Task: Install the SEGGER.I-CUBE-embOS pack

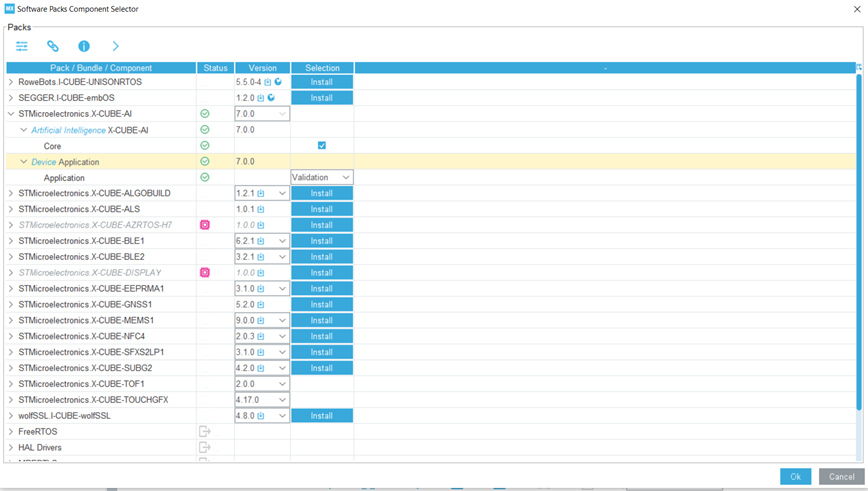Action: [x=322, y=98]
